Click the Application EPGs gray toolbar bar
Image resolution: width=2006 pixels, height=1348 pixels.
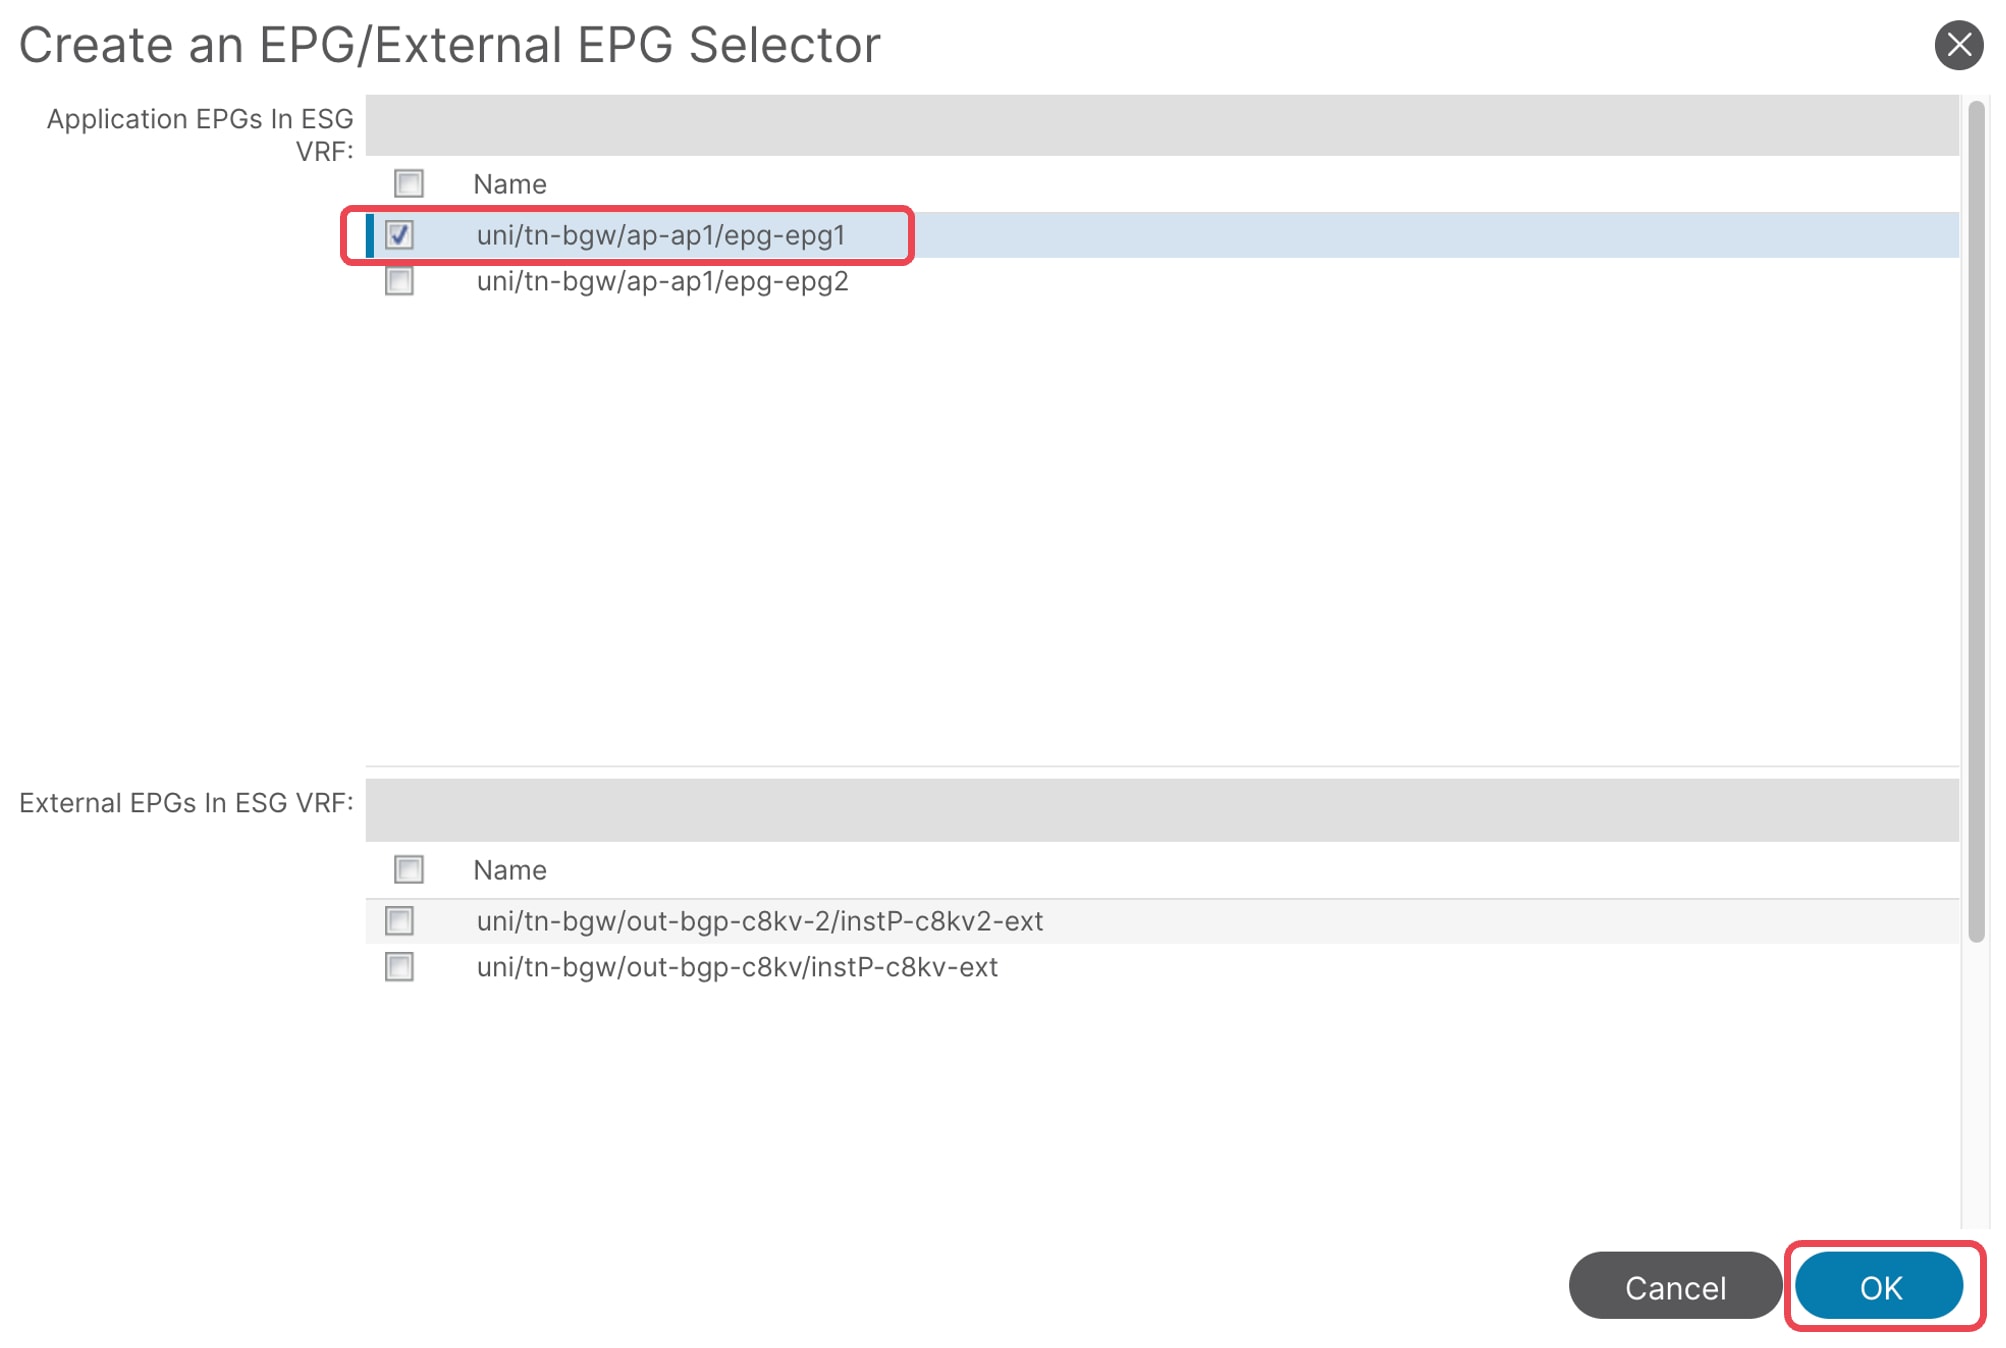tap(1162, 125)
